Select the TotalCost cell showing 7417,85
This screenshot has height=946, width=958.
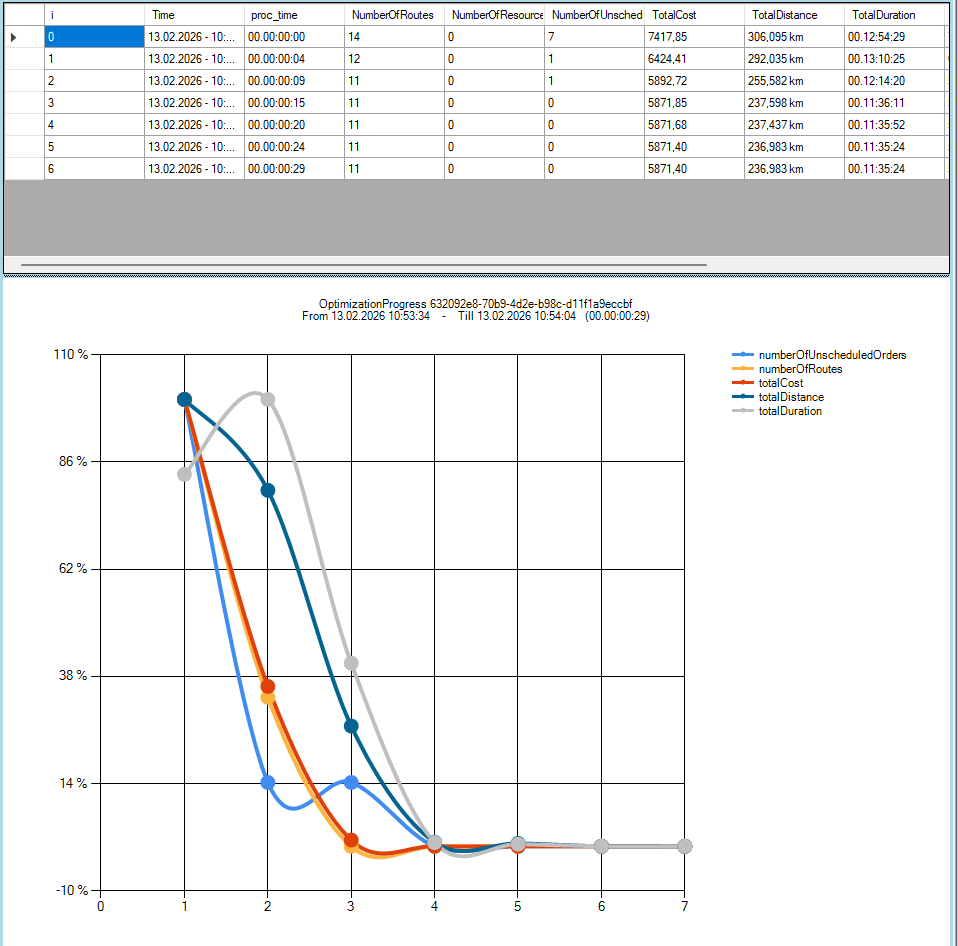(693, 37)
